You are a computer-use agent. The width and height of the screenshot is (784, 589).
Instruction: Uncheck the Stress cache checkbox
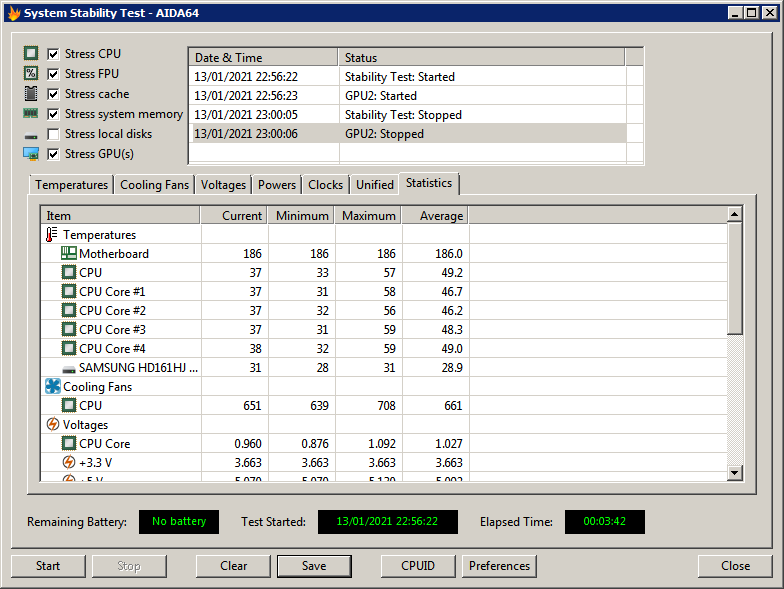click(53, 94)
